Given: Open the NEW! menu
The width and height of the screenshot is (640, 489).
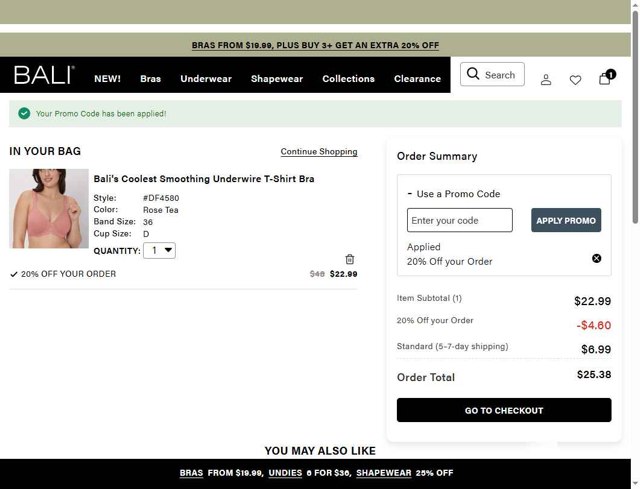Looking at the screenshot, I should pyautogui.click(x=107, y=79).
